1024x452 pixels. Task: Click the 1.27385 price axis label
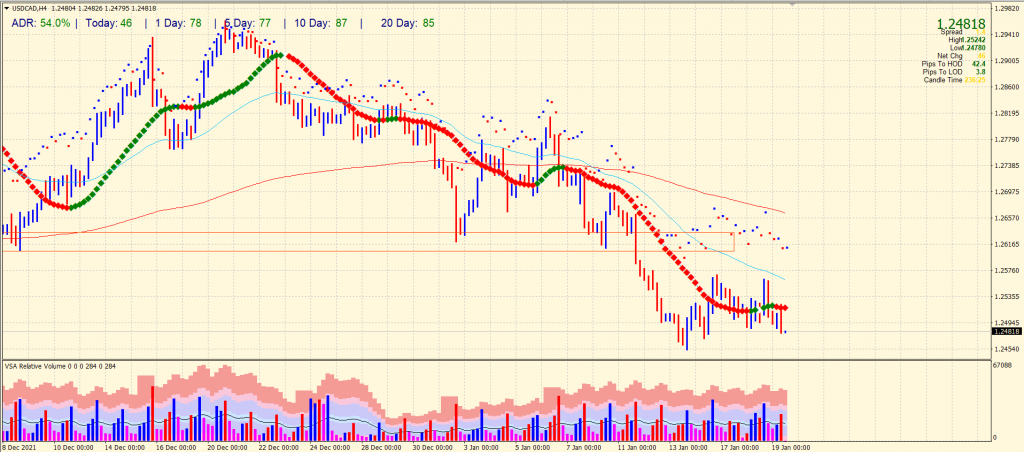[x=1007, y=166]
